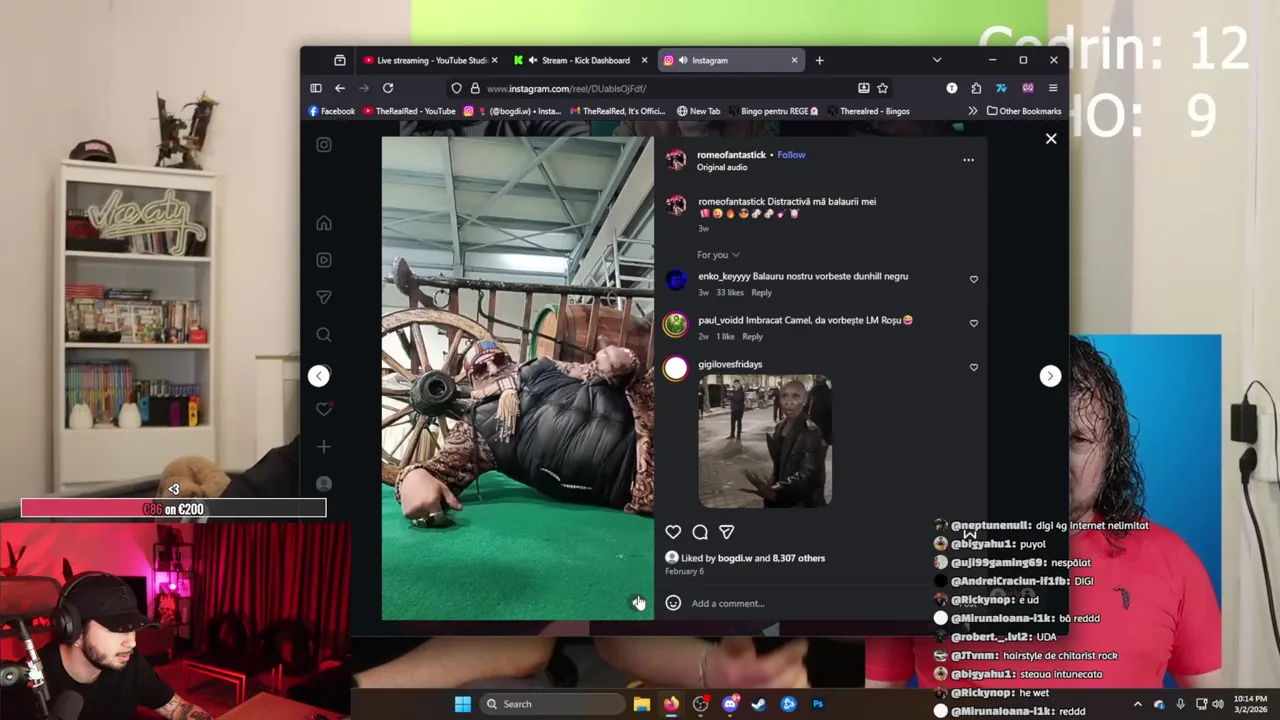The image size is (1280, 720).
Task: Reply to paul_voidd's comment
Action: (x=752, y=337)
